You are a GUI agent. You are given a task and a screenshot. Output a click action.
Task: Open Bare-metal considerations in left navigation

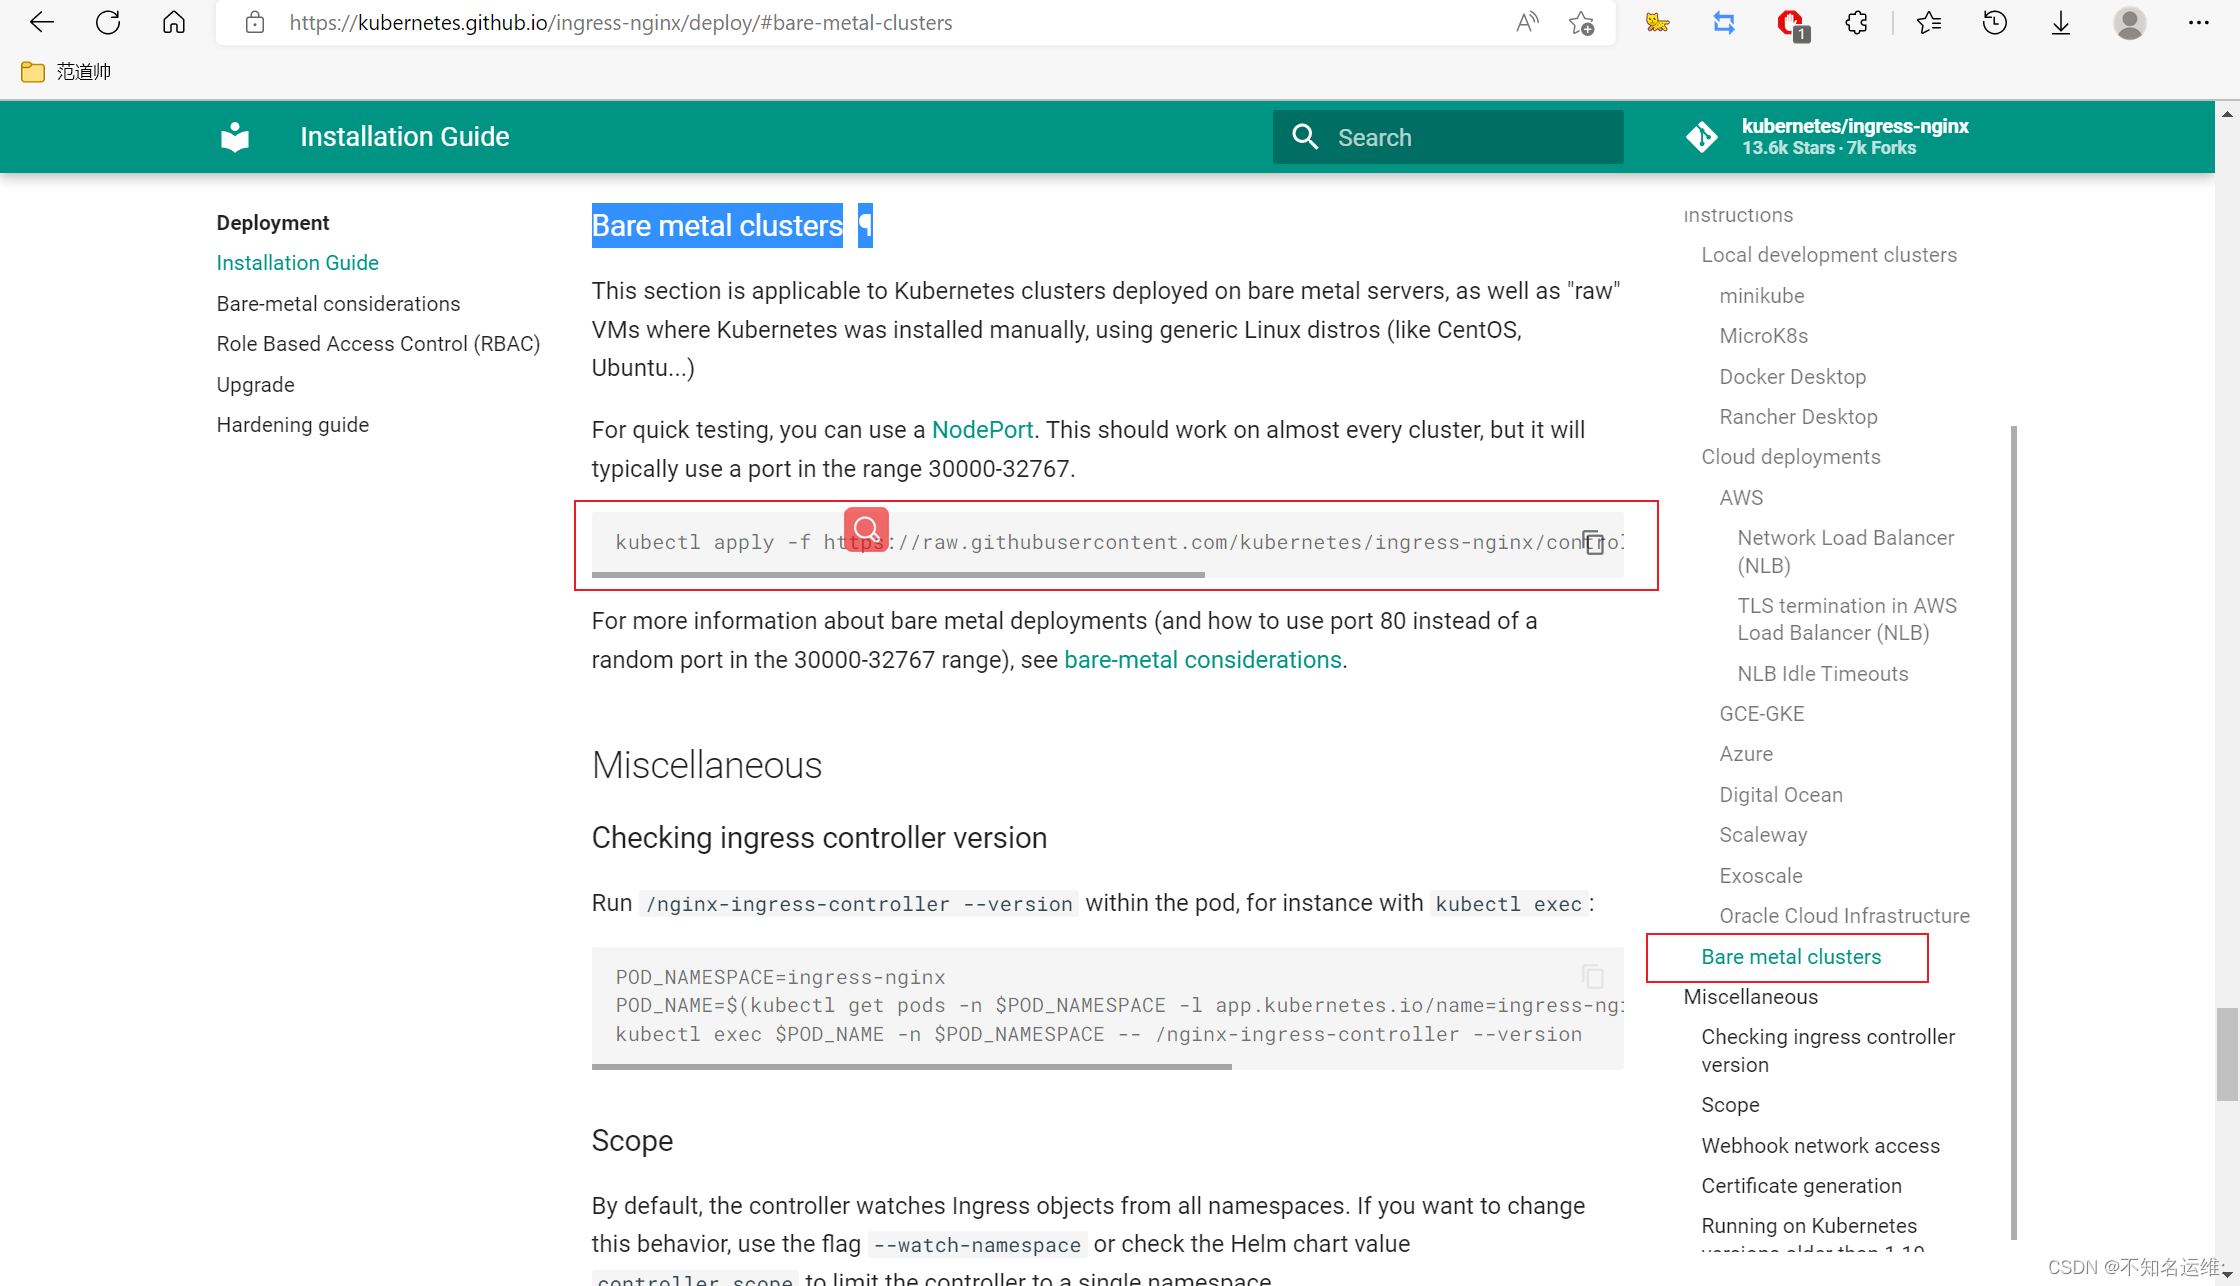pos(338,304)
